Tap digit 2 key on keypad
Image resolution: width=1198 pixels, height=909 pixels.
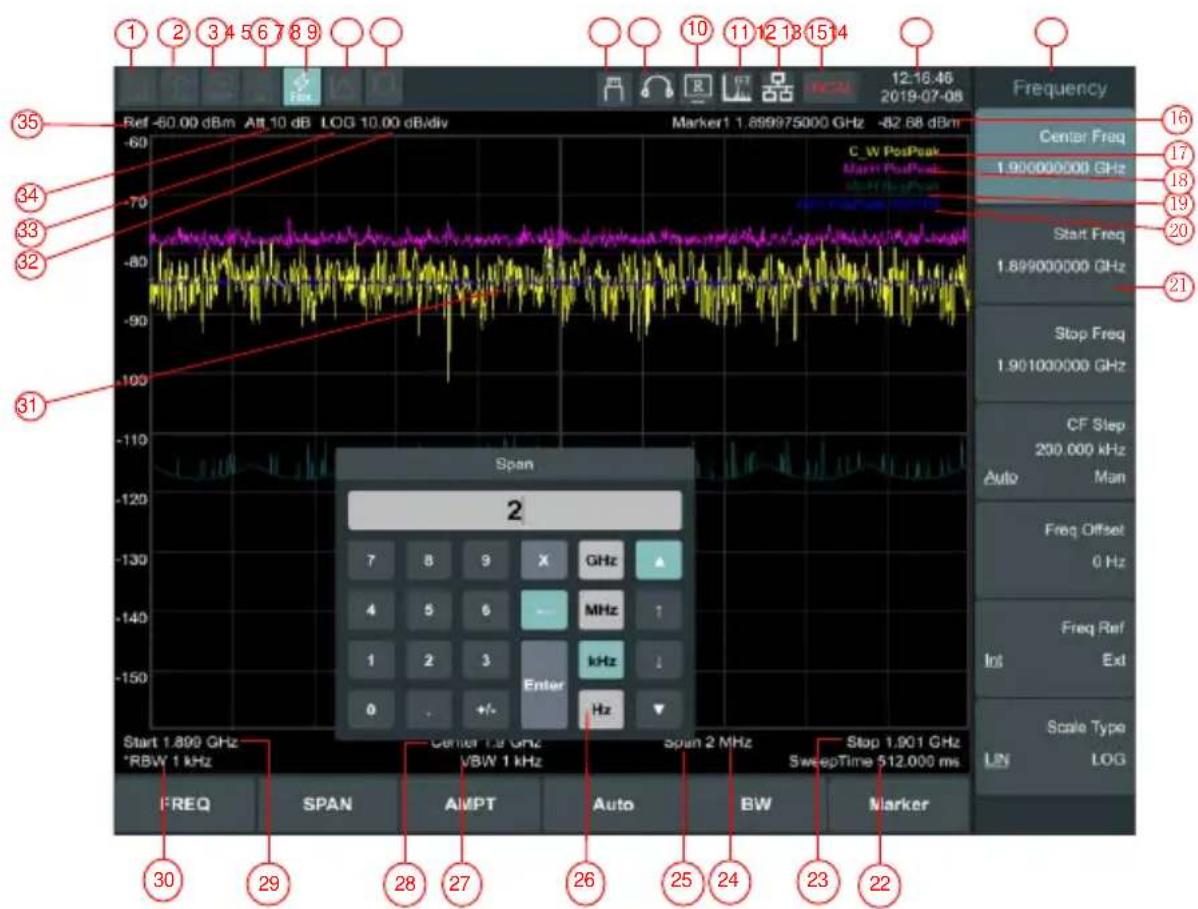(x=428, y=660)
